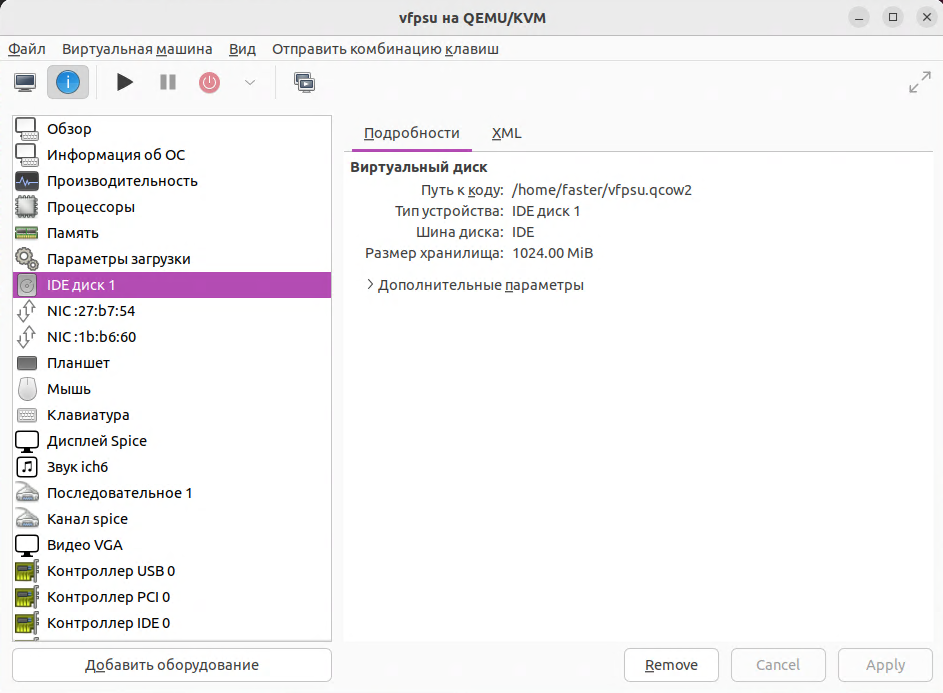Open the Файл menu
This screenshot has width=943, height=693.
click(x=27, y=48)
